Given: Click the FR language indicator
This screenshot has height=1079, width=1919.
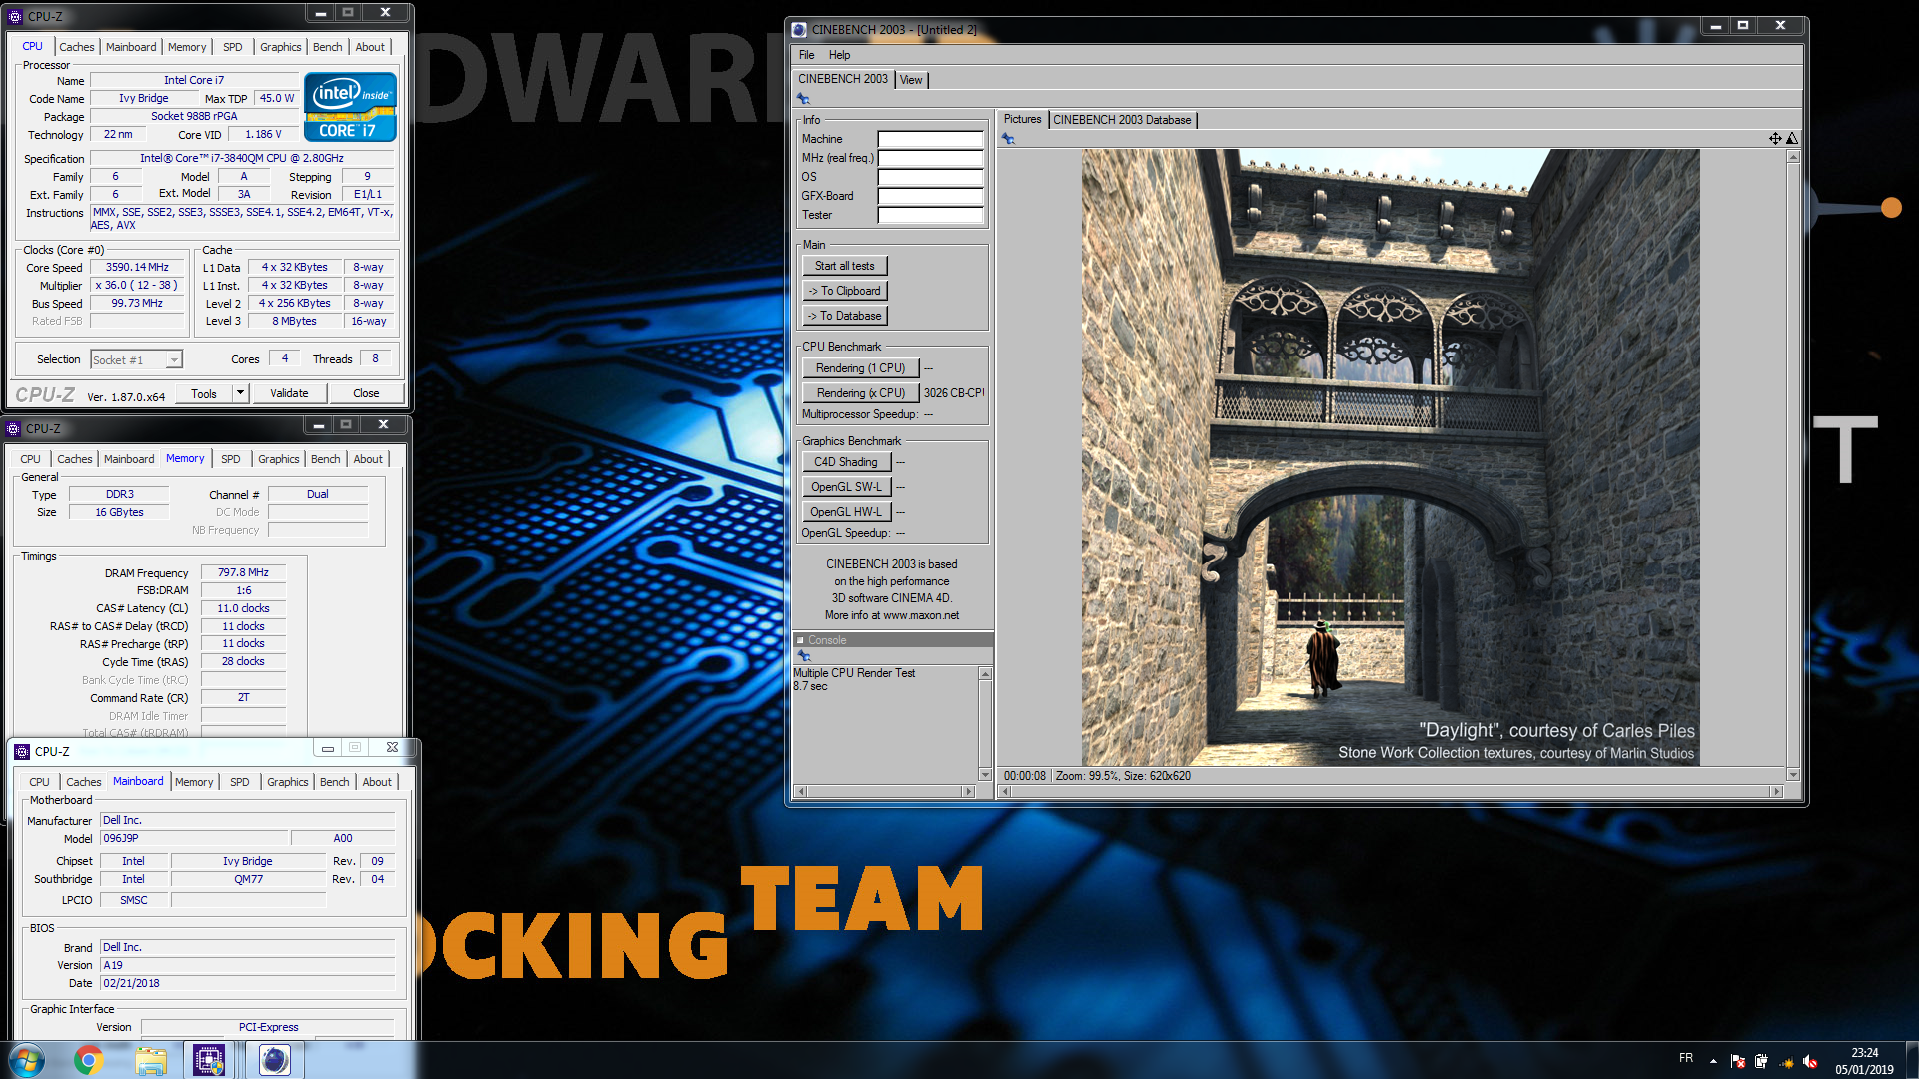Looking at the screenshot, I should 1686,1058.
